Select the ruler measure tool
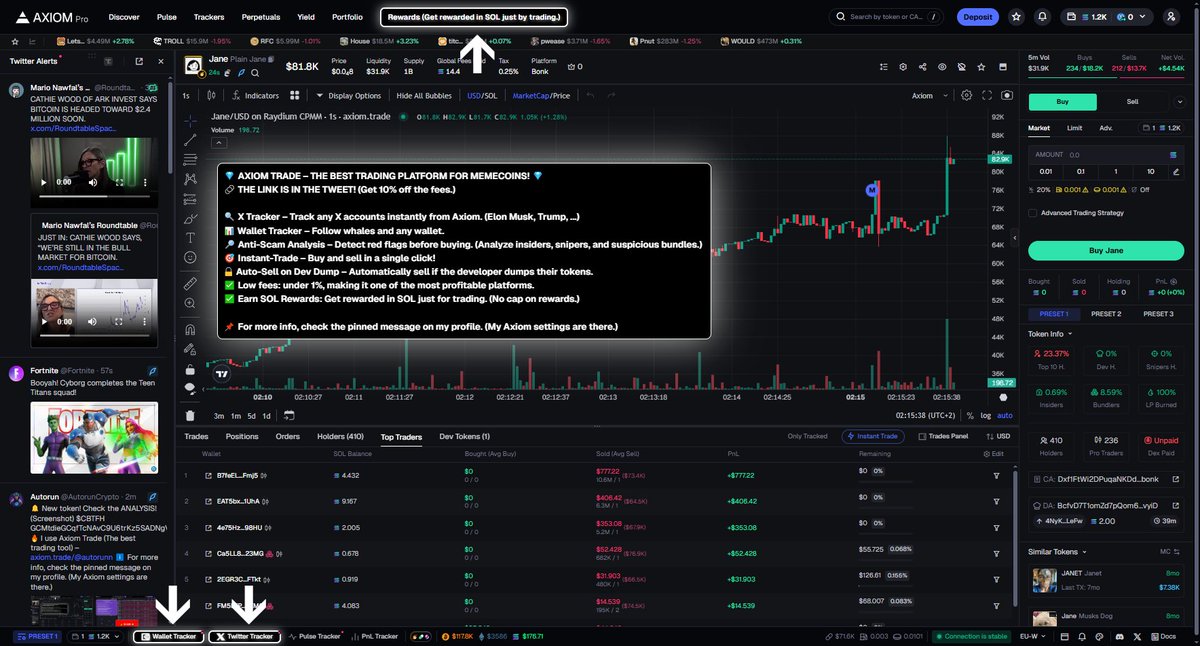 click(190, 284)
